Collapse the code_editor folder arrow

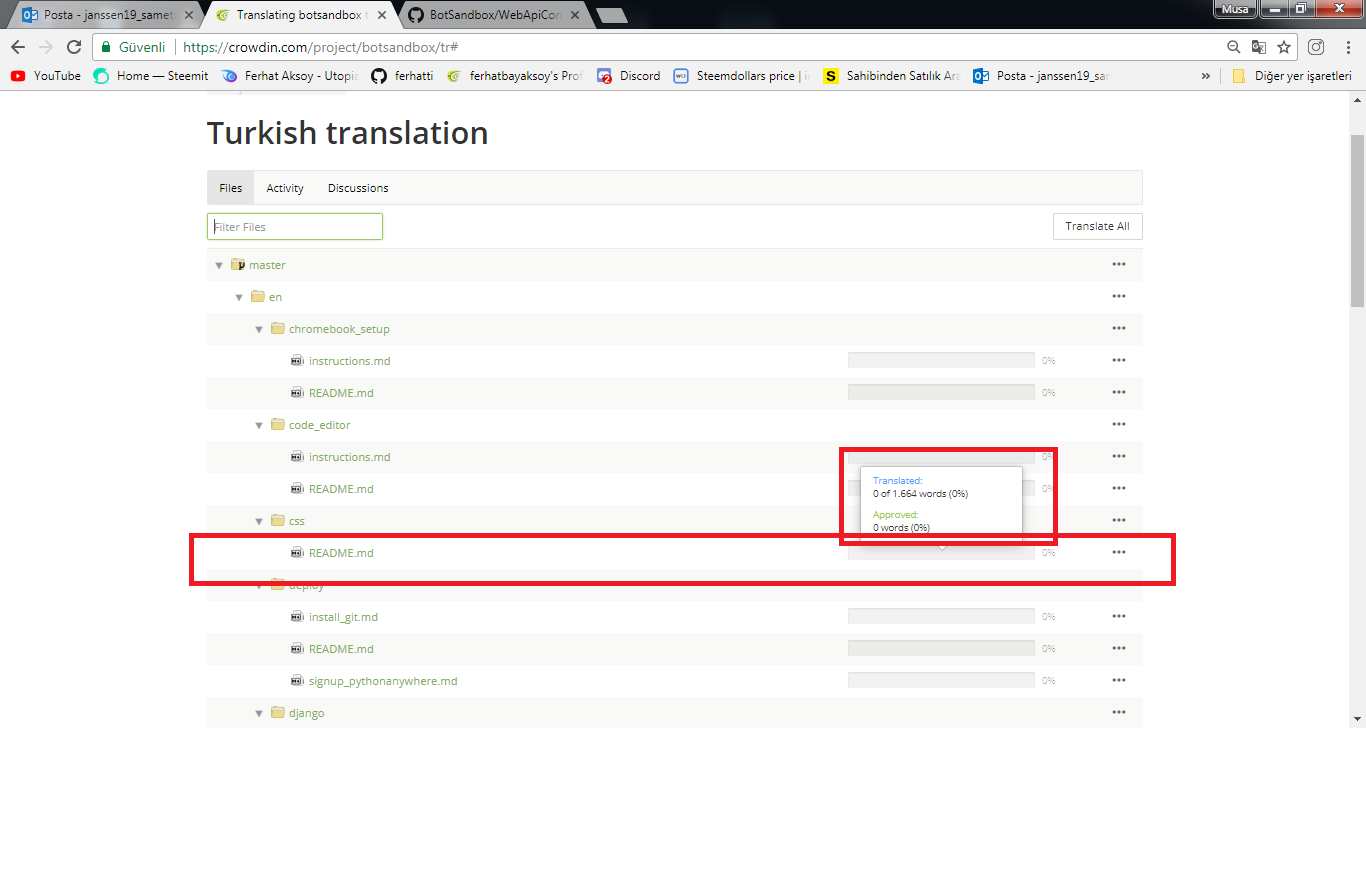coord(259,425)
